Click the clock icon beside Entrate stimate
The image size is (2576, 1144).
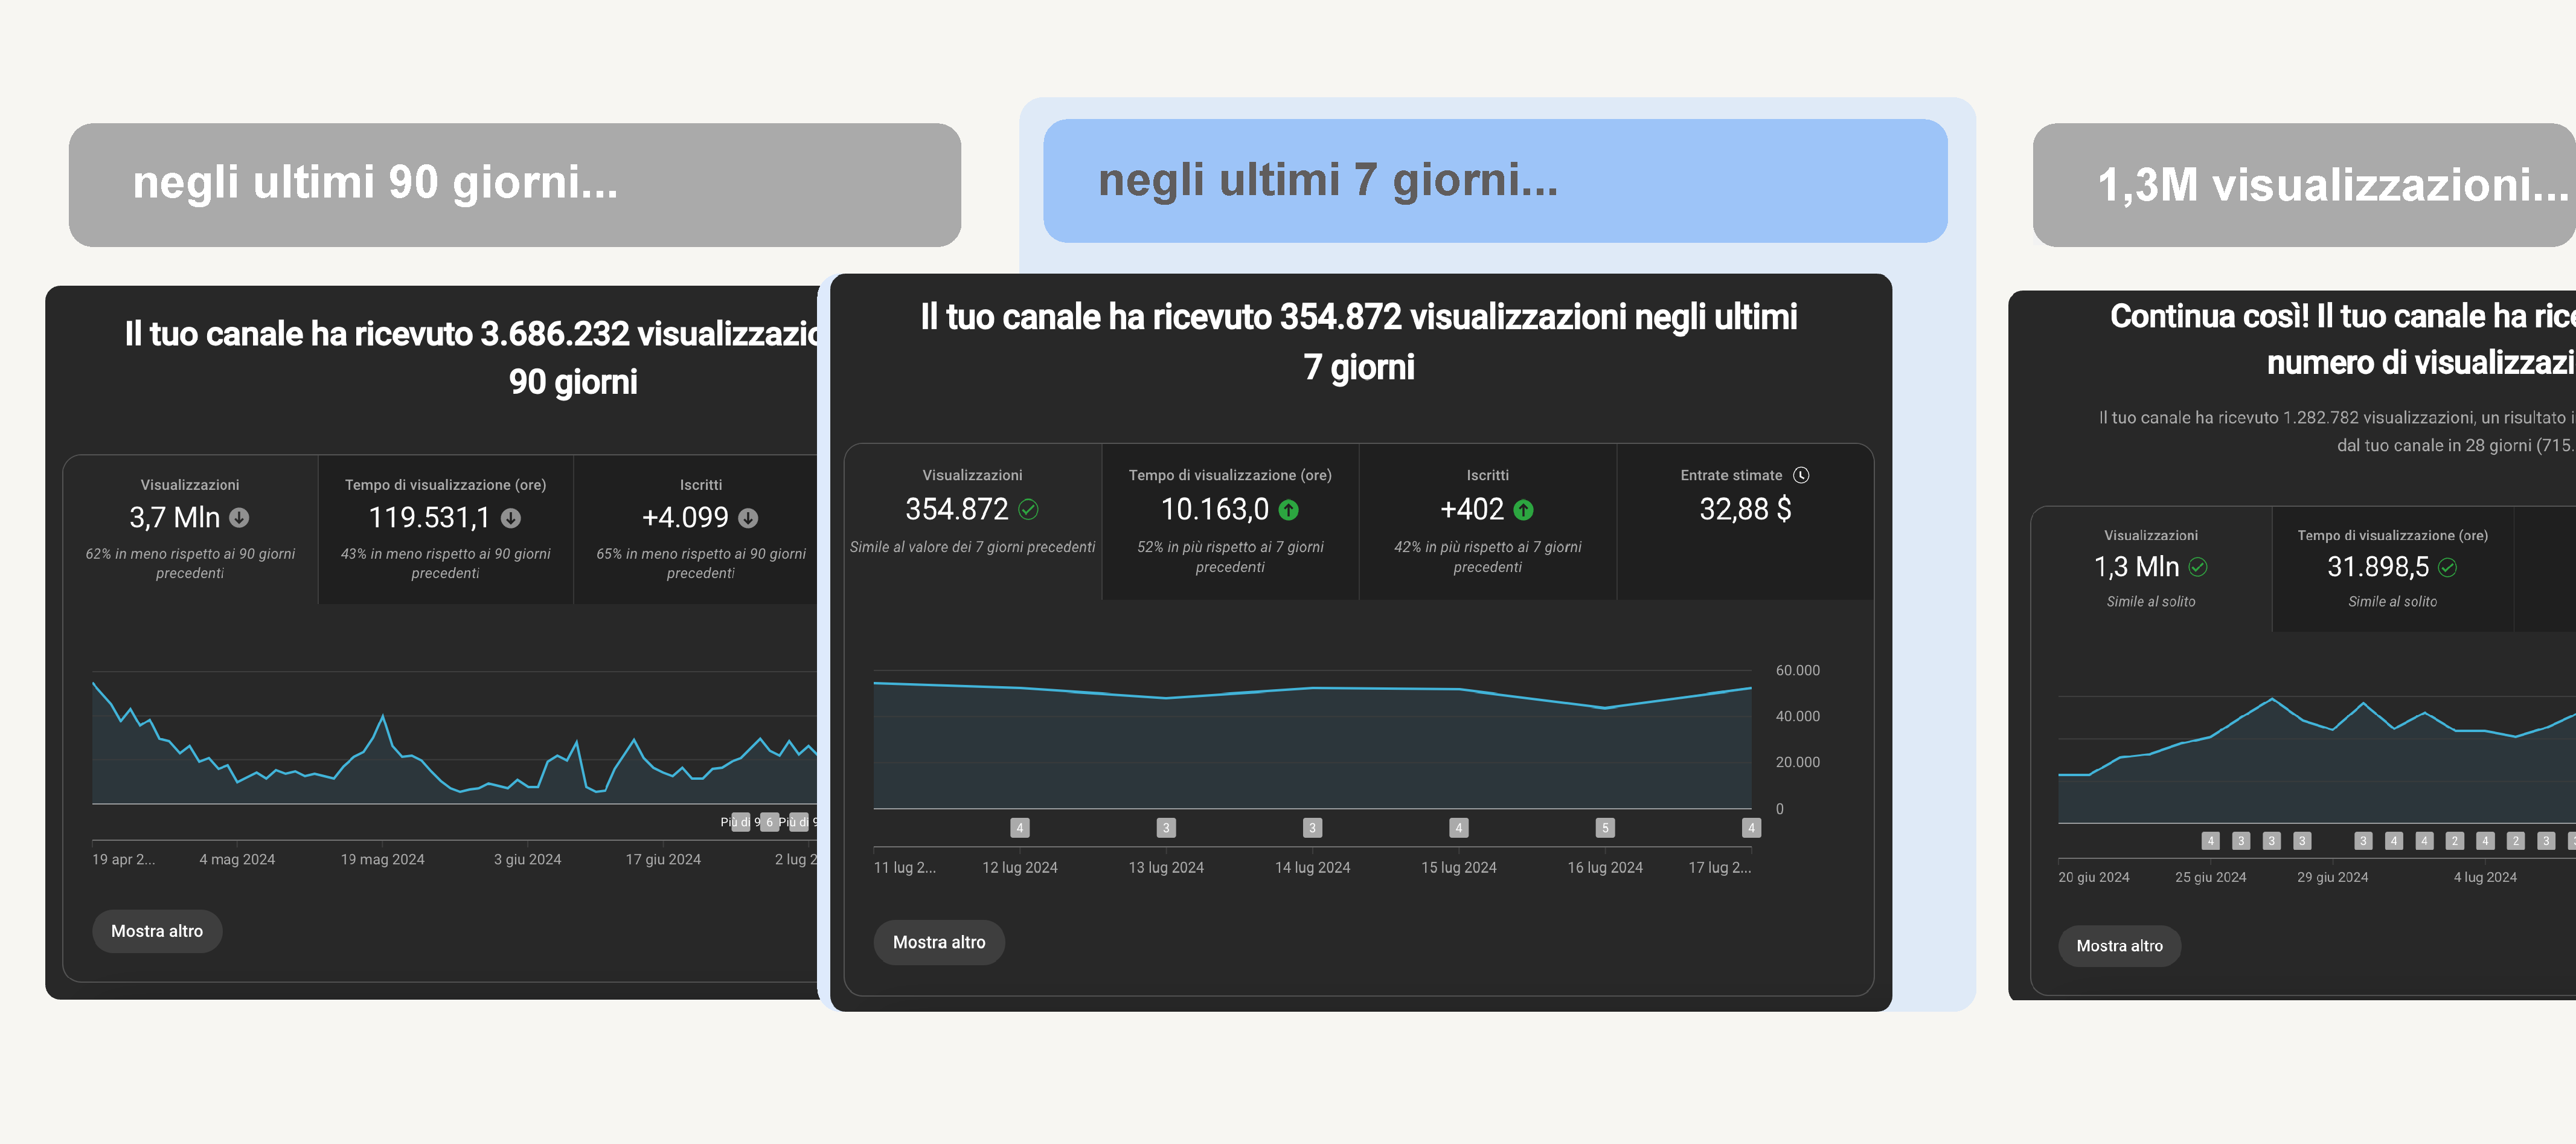[x=1801, y=475]
